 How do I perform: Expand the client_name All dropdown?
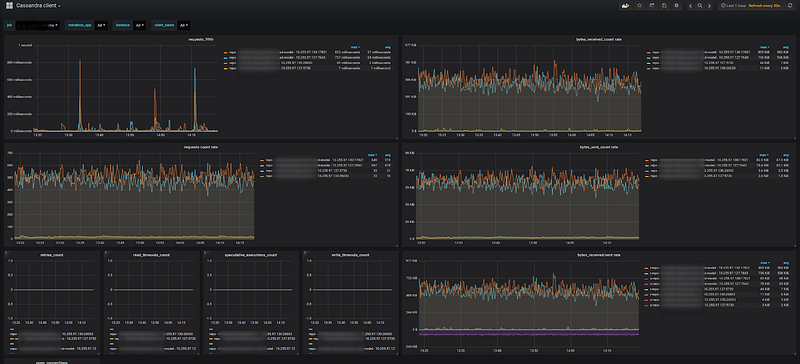184,25
